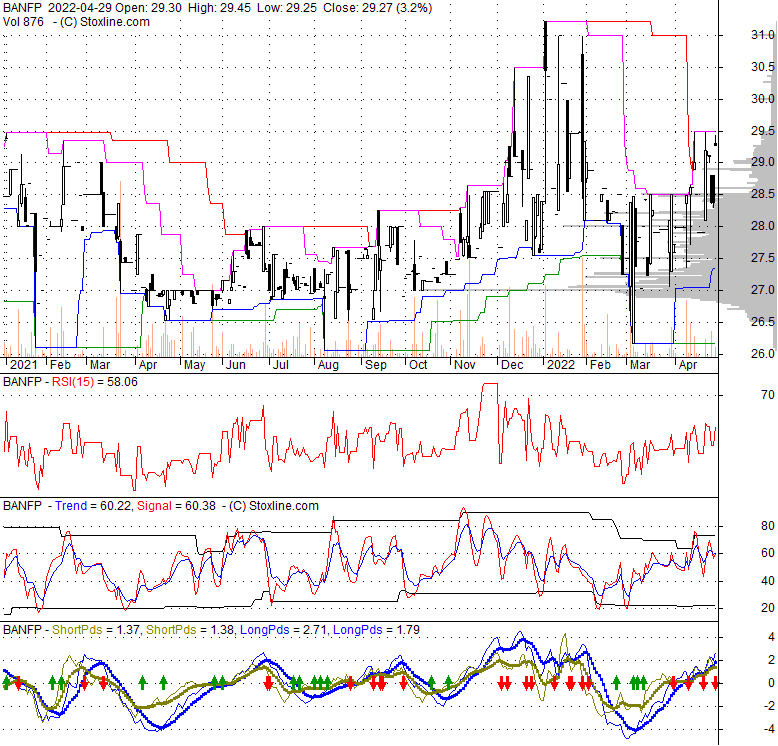The height and width of the screenshot is (746, 778).
Task: Click the Jun month label on time axis
Action: (x=236, y=365)
